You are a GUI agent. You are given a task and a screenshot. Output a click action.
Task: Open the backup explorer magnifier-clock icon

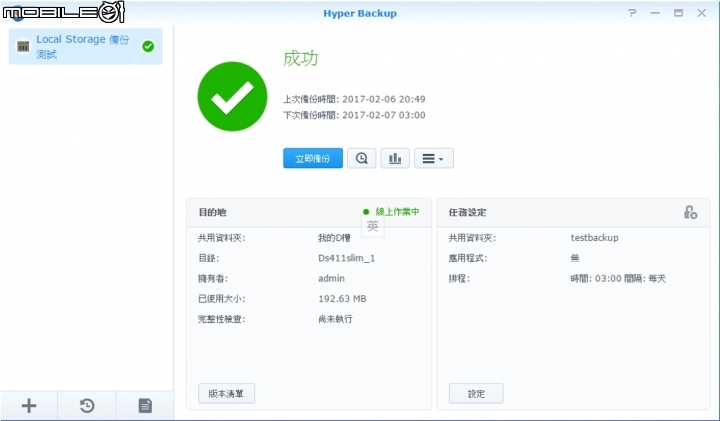pyautogui.click(x=361, y=158)
